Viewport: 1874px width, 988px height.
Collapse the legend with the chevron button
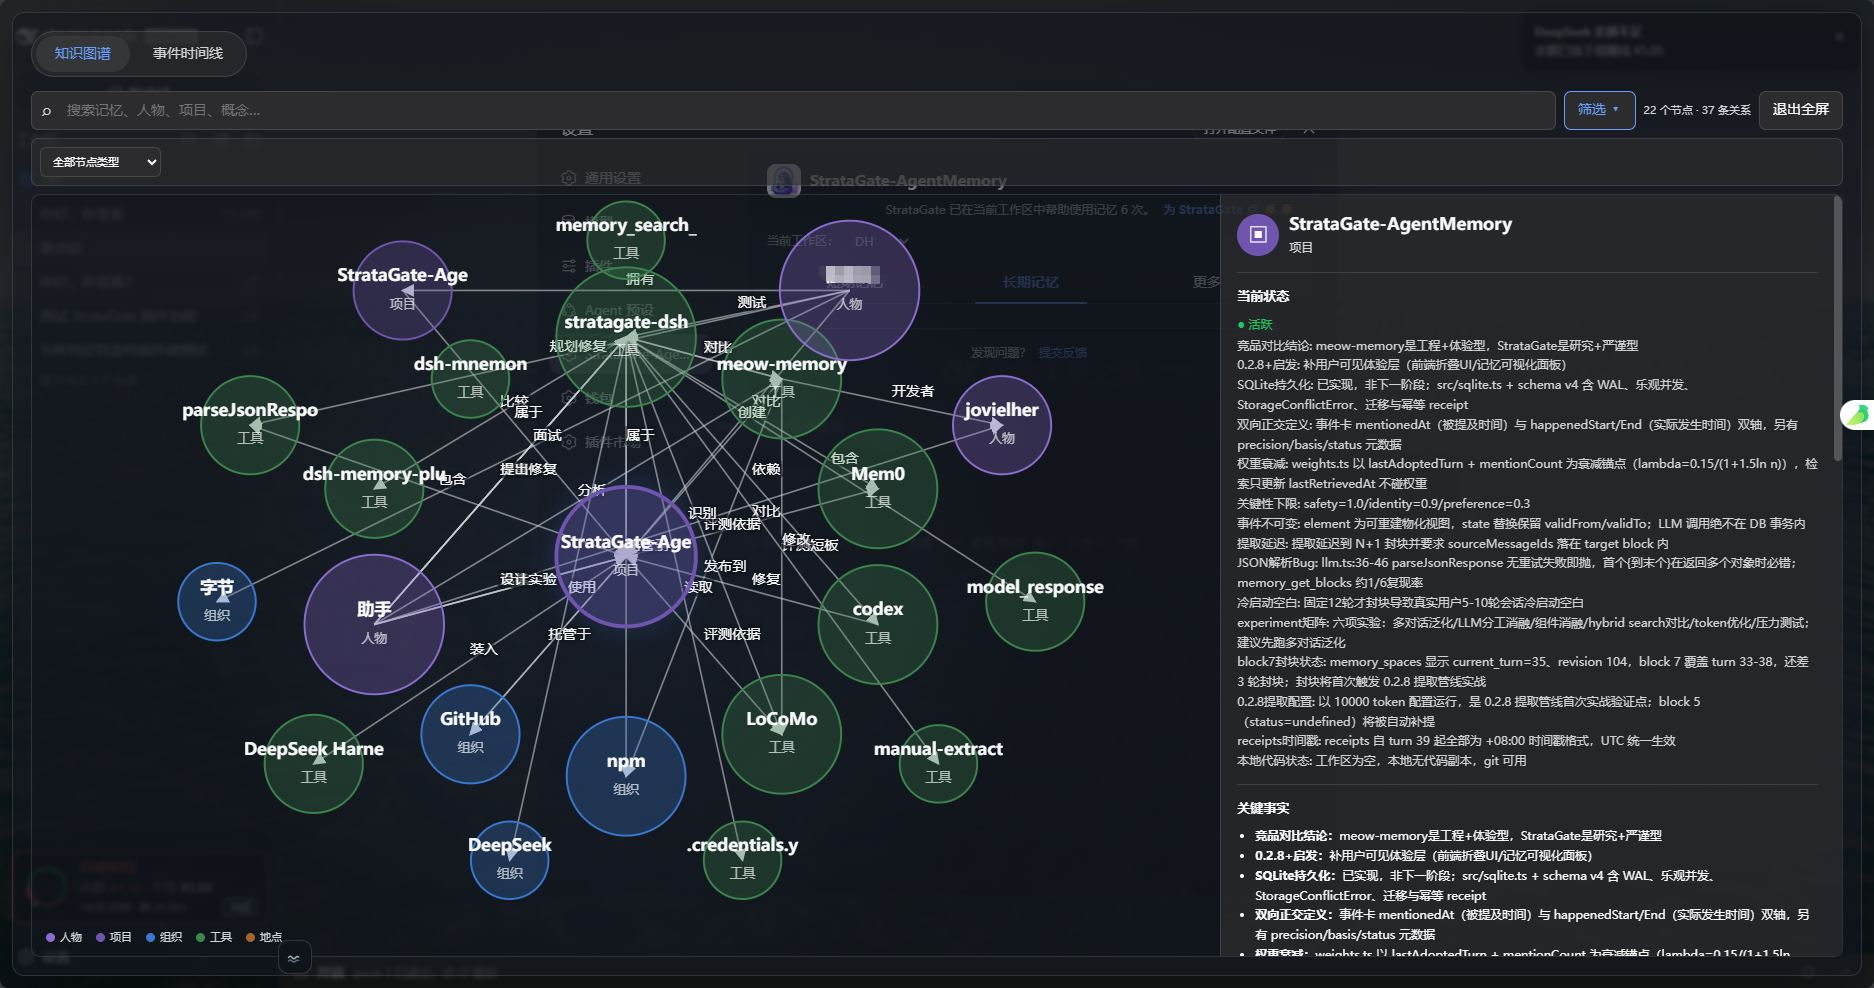(294, 958)
